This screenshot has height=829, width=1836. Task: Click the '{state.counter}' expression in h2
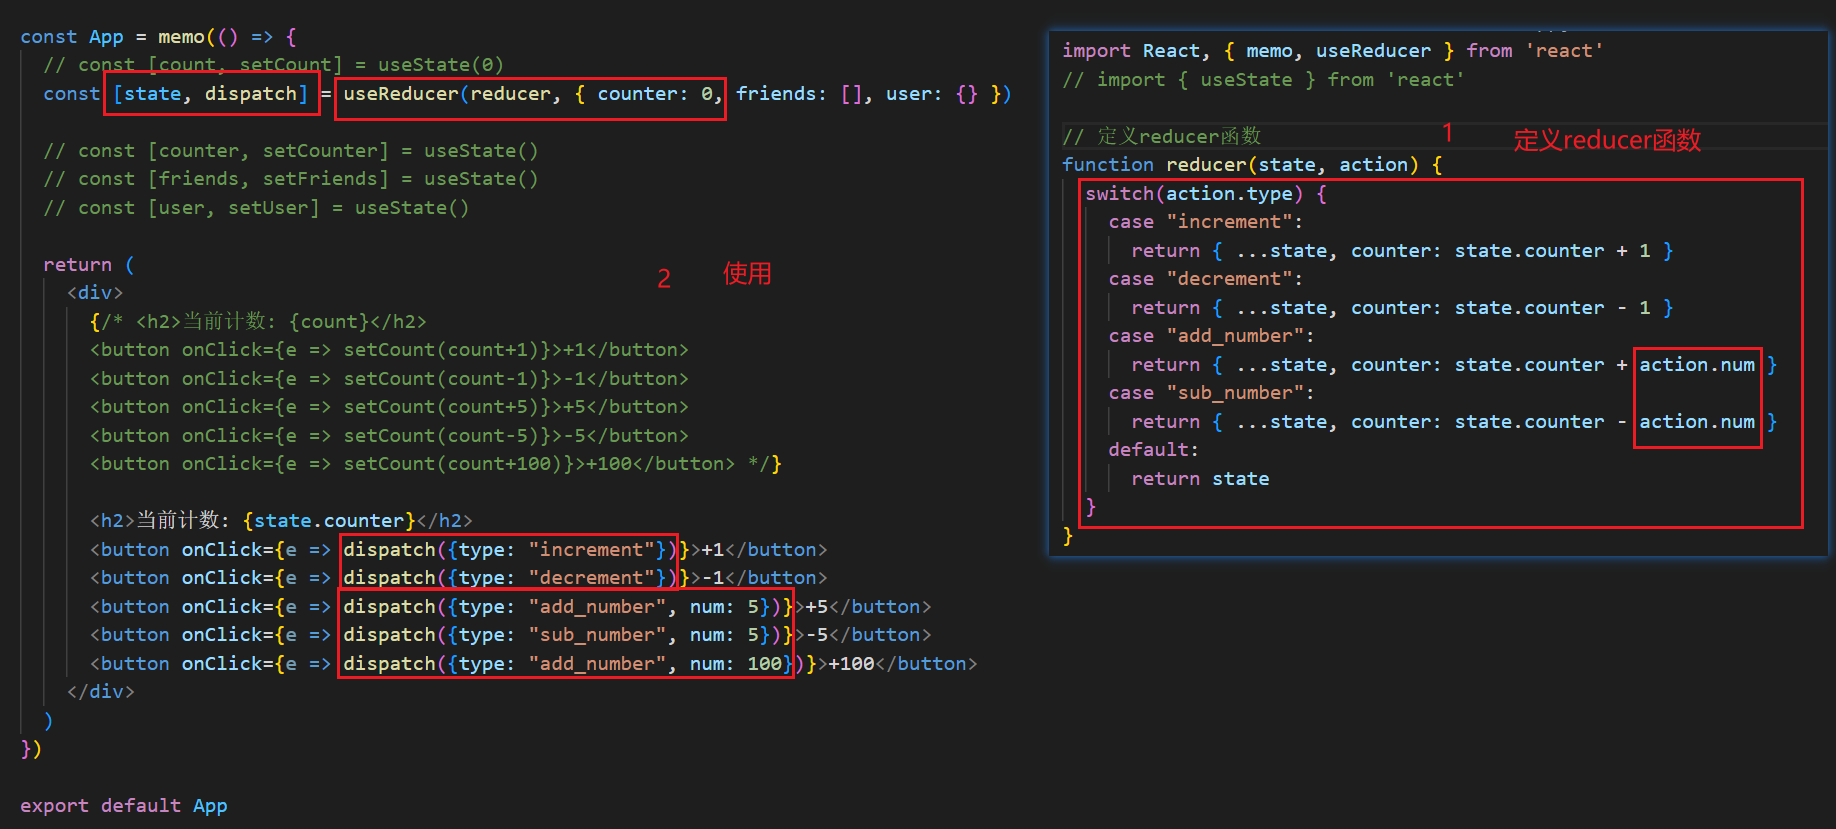pyautogui.click(x=329, y=521)
